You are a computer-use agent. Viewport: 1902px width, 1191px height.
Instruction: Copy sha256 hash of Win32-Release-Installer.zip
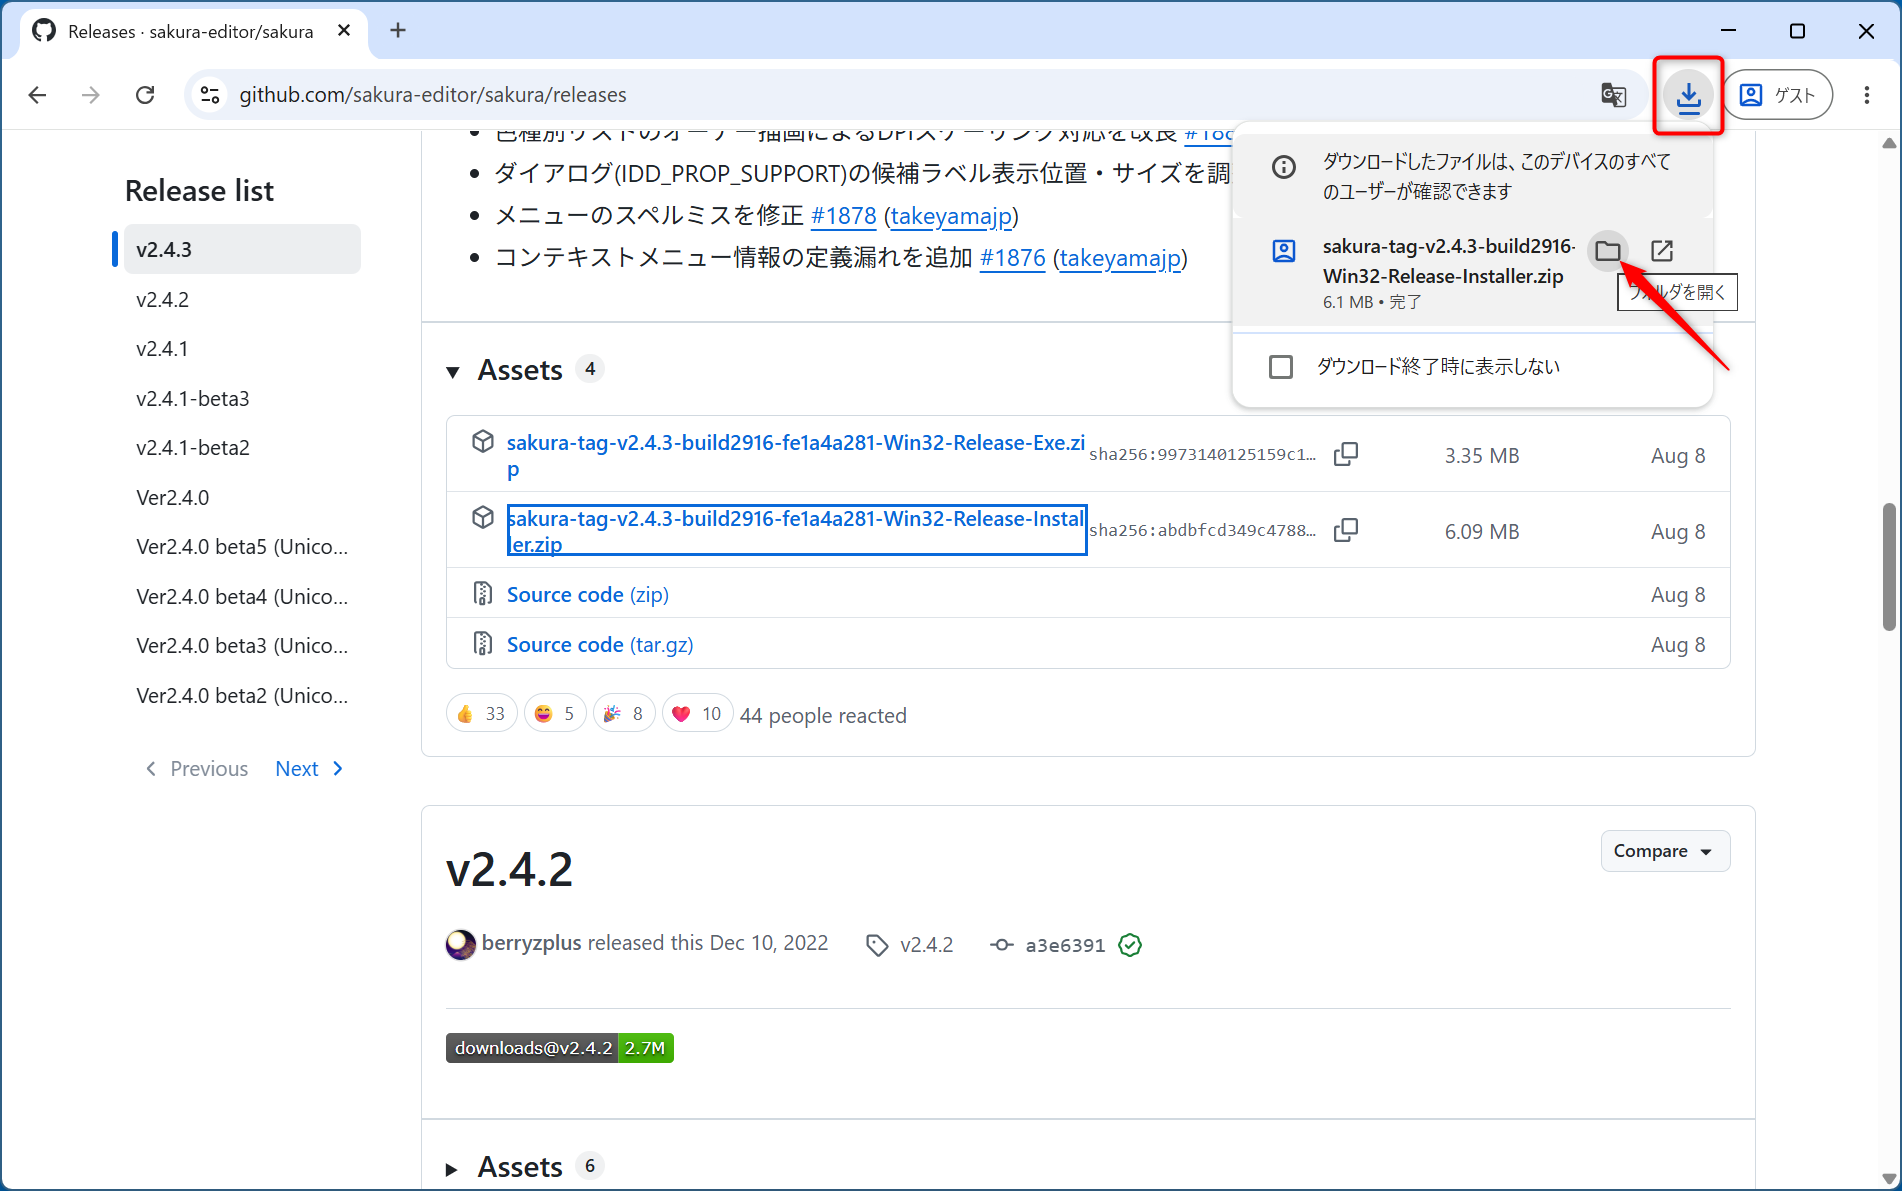1346,531
